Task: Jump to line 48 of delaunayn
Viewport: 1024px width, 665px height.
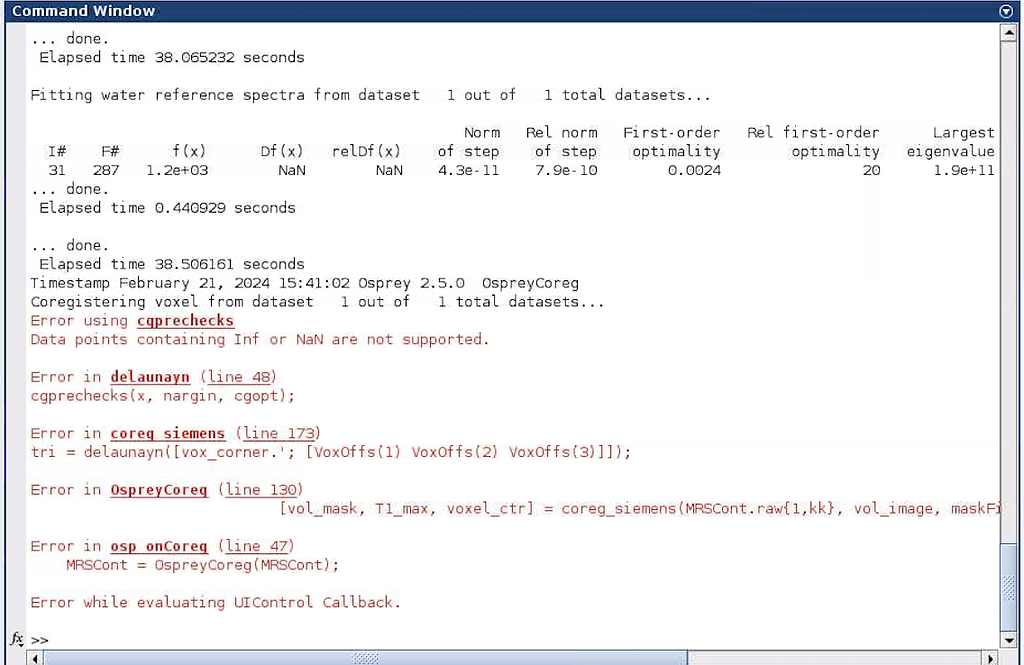Action: [239, 377]
